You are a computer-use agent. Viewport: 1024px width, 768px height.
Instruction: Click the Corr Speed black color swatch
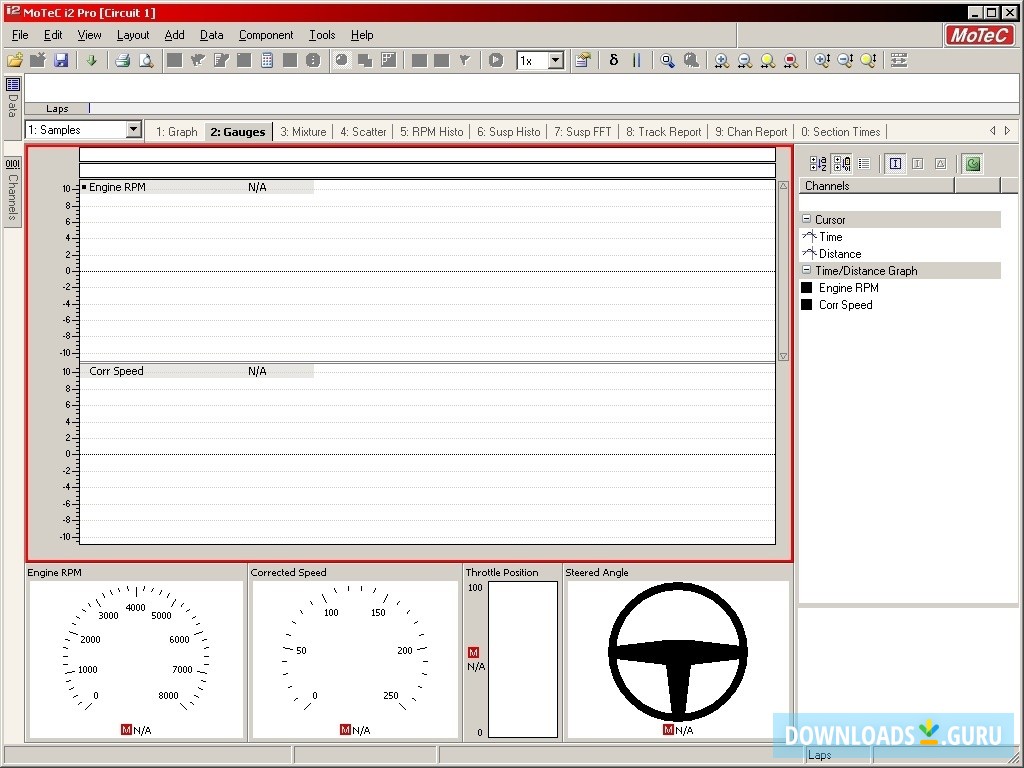(807, 304)
